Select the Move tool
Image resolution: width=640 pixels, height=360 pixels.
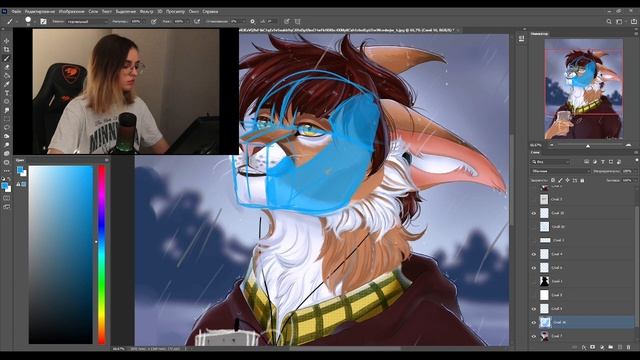(7, 41)
